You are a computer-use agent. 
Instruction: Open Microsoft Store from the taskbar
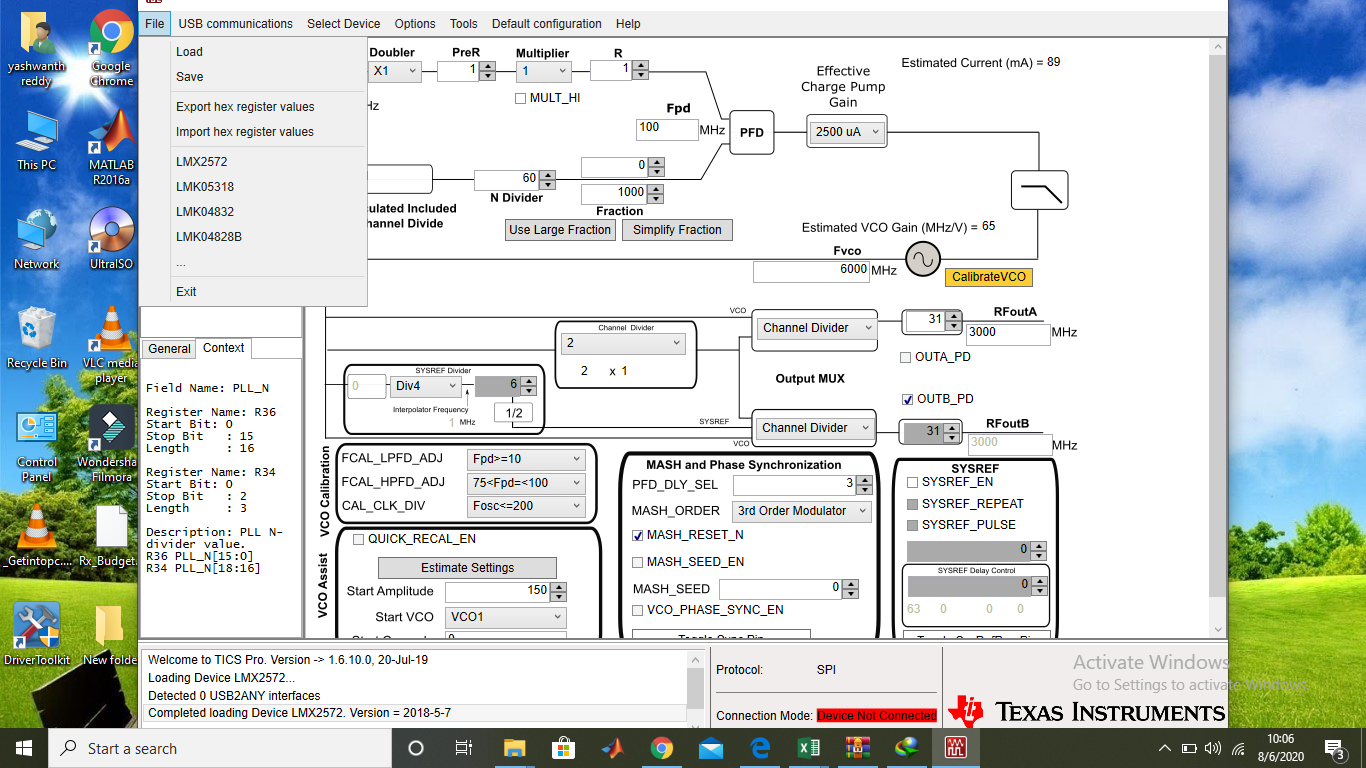click(x=563, y=748)
